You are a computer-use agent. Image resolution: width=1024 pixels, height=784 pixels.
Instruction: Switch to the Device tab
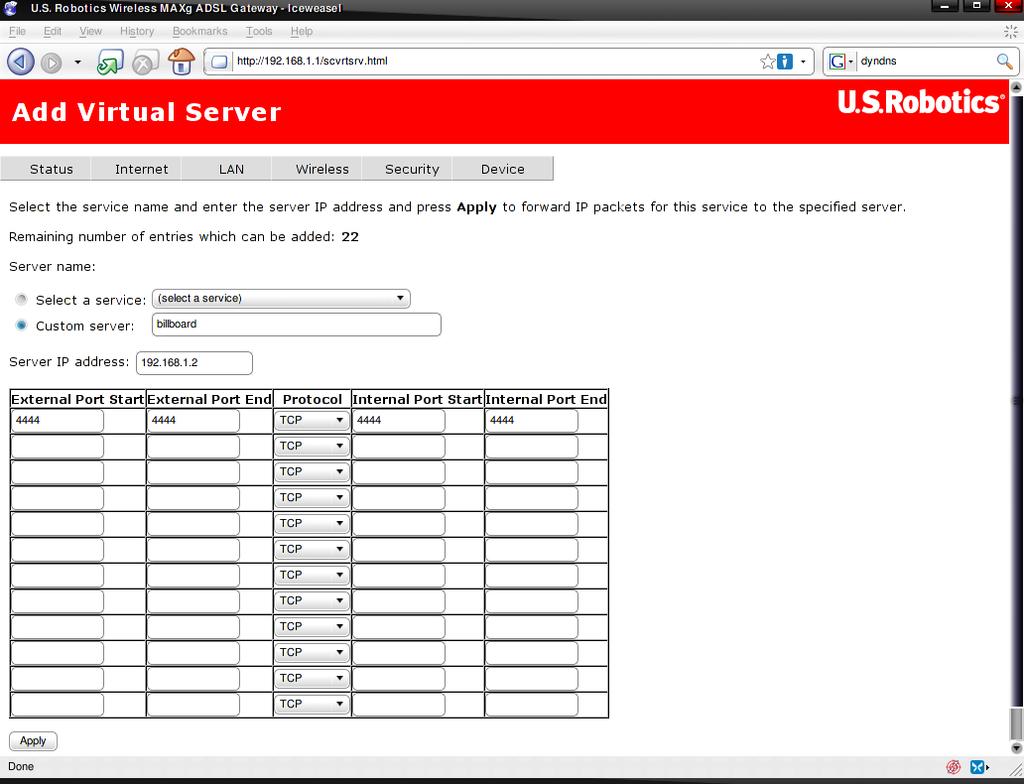click(502, 169)
